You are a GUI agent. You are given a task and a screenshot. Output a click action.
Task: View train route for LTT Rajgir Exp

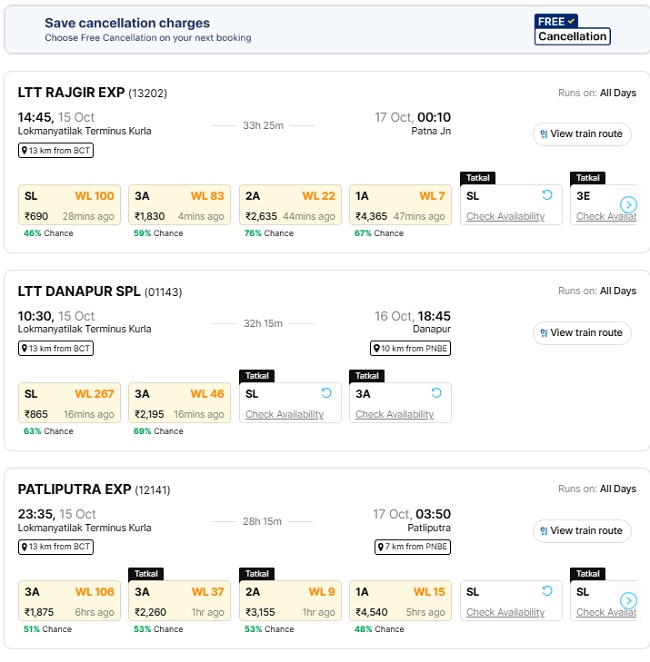pos(581,134)
